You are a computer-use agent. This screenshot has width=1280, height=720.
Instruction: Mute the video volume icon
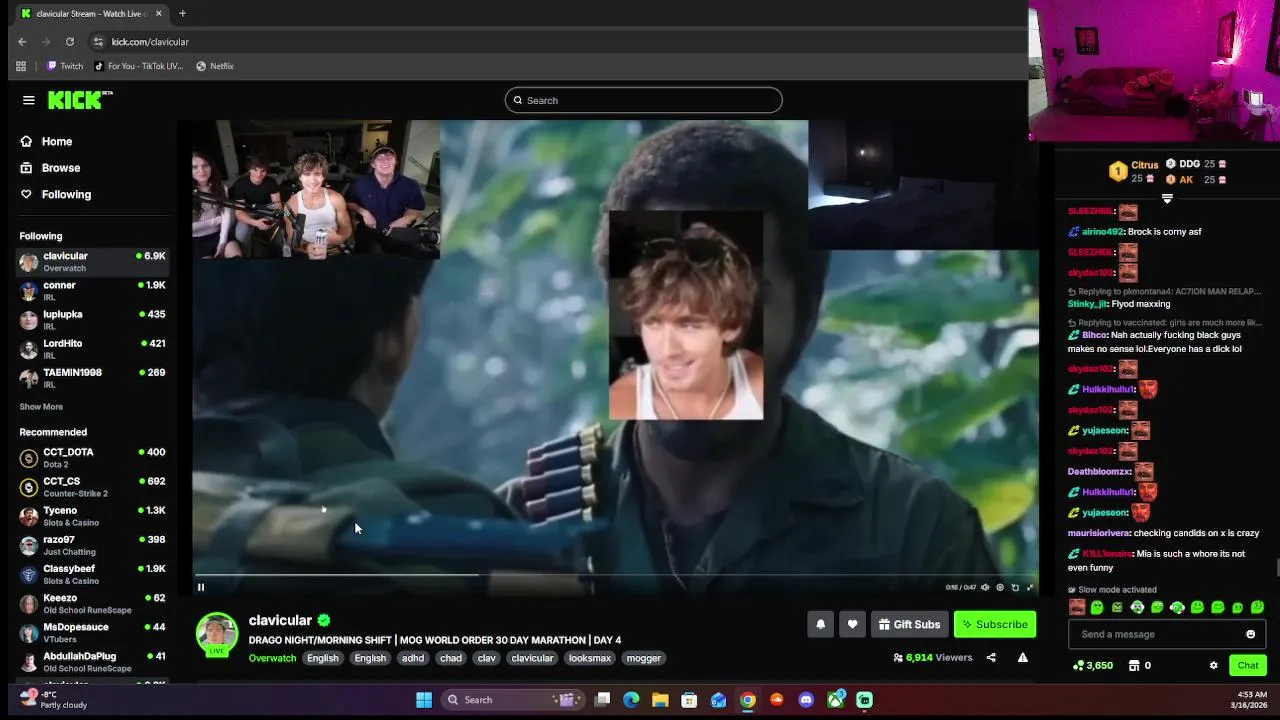[x=985, y=587]
